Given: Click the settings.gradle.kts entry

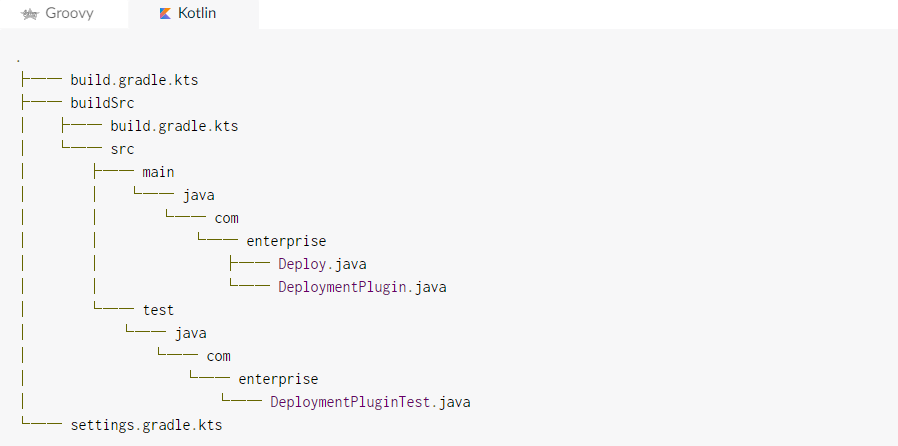Looking at the screenshot, I should [146, 425].
